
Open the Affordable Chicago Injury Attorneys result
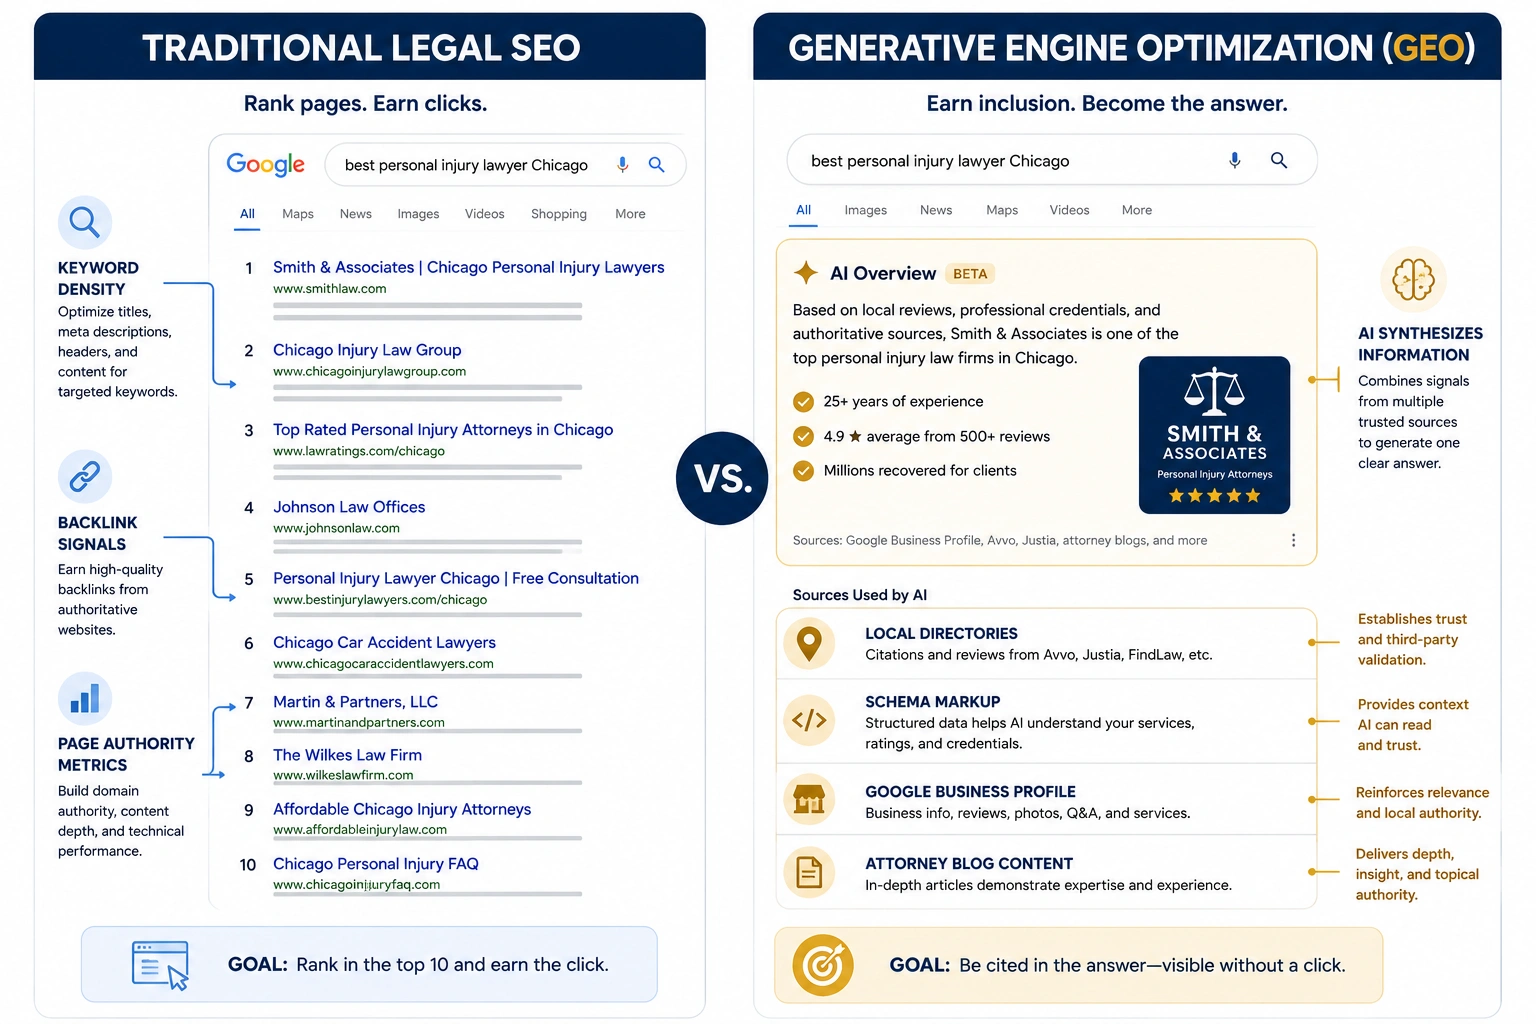click(x=402, y=809)
